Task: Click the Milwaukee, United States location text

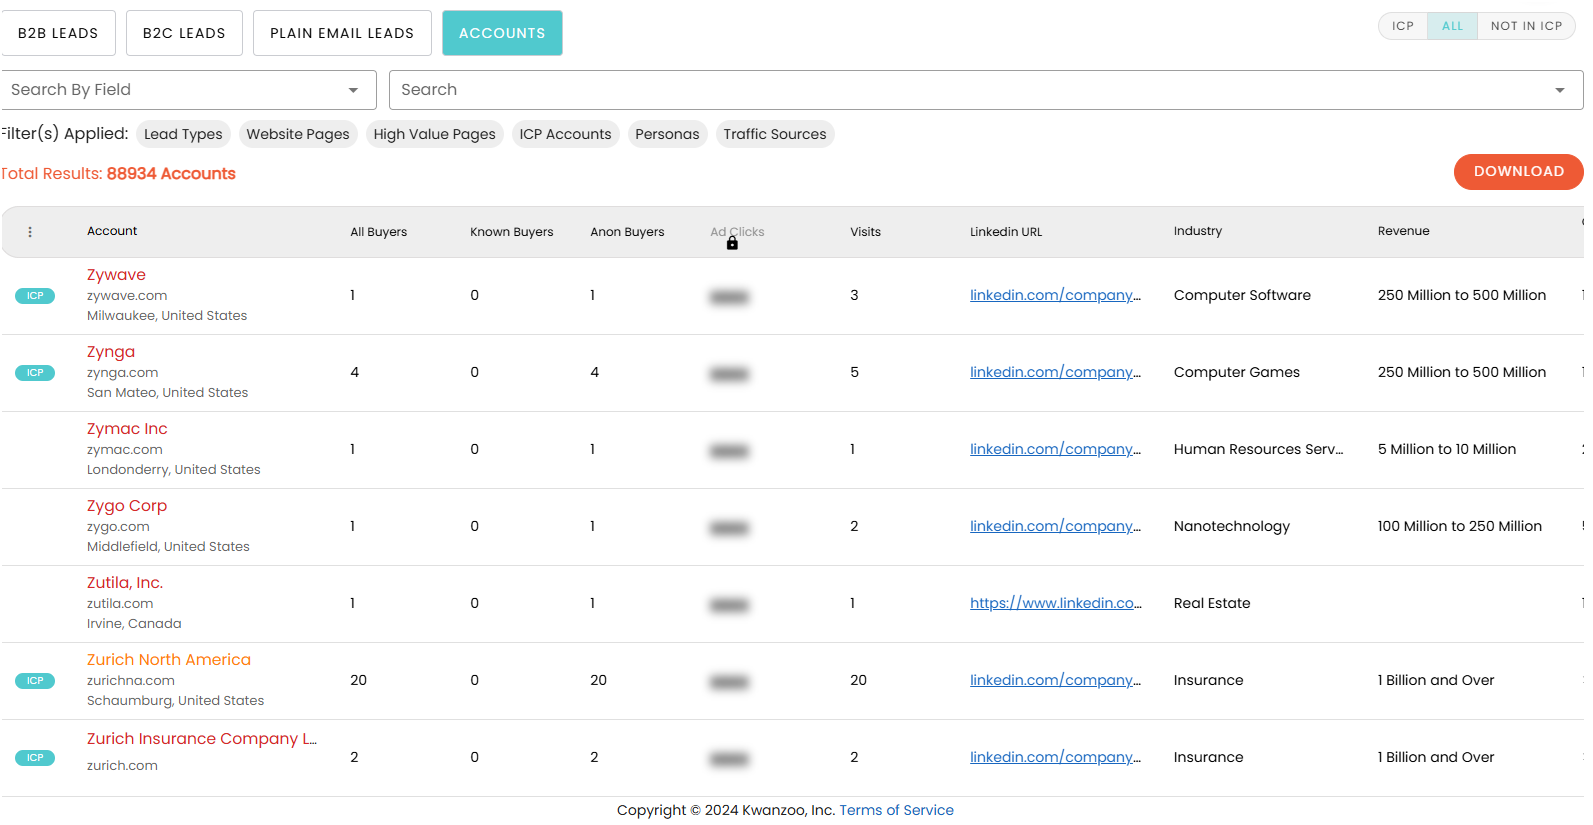Action: tap(167, 316)
